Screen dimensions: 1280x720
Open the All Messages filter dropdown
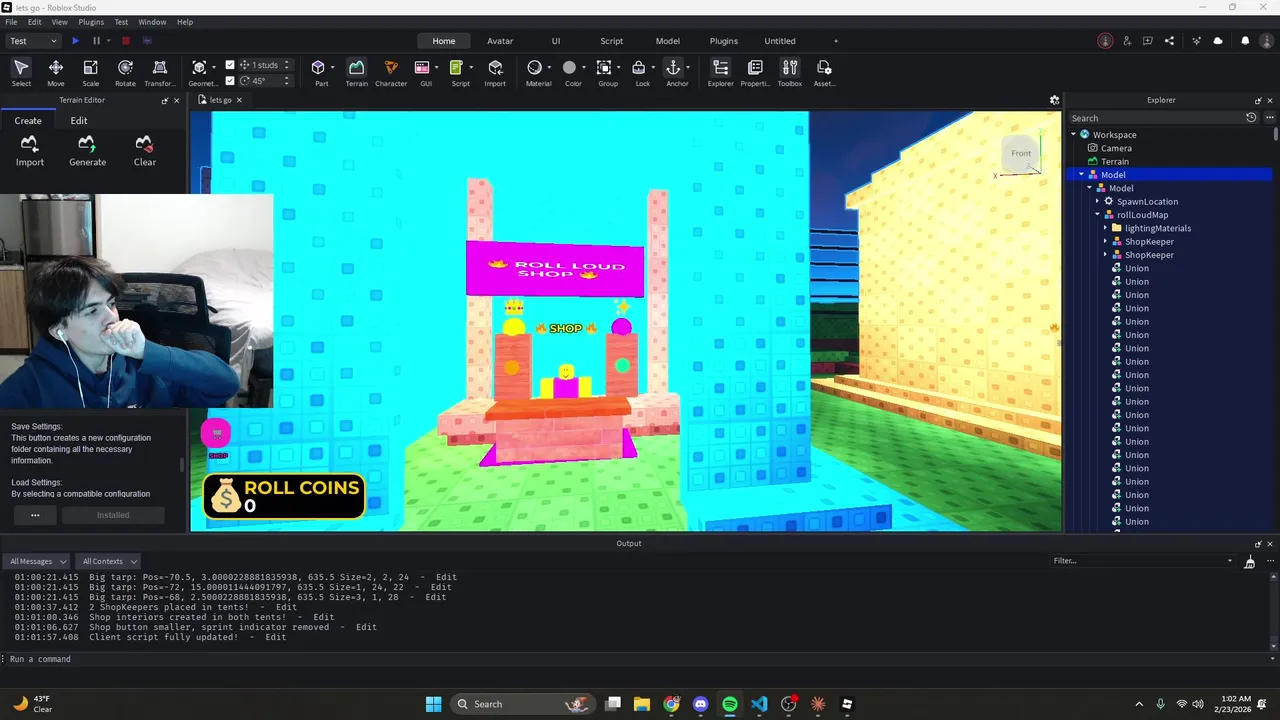[38, 561]
